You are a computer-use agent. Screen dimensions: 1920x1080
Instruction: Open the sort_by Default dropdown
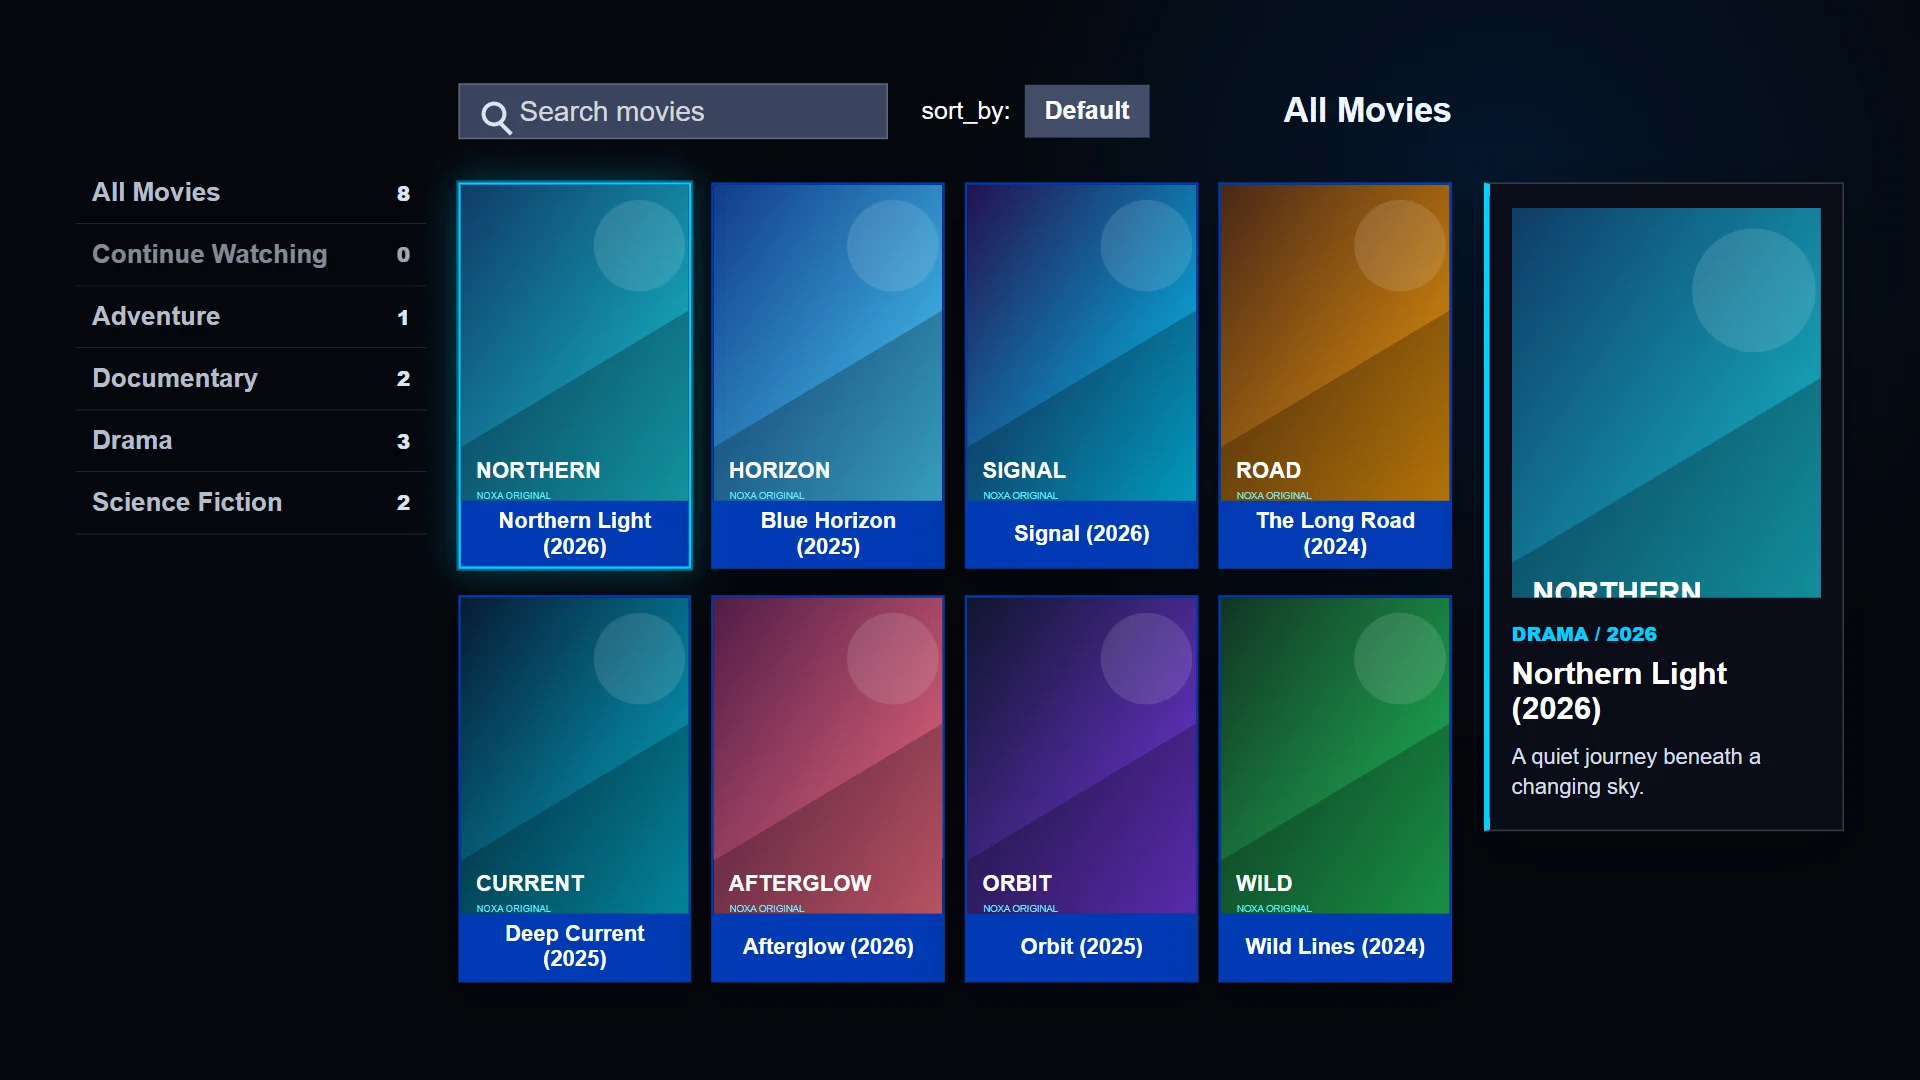pyautogui.click(x=1086, y=111)
